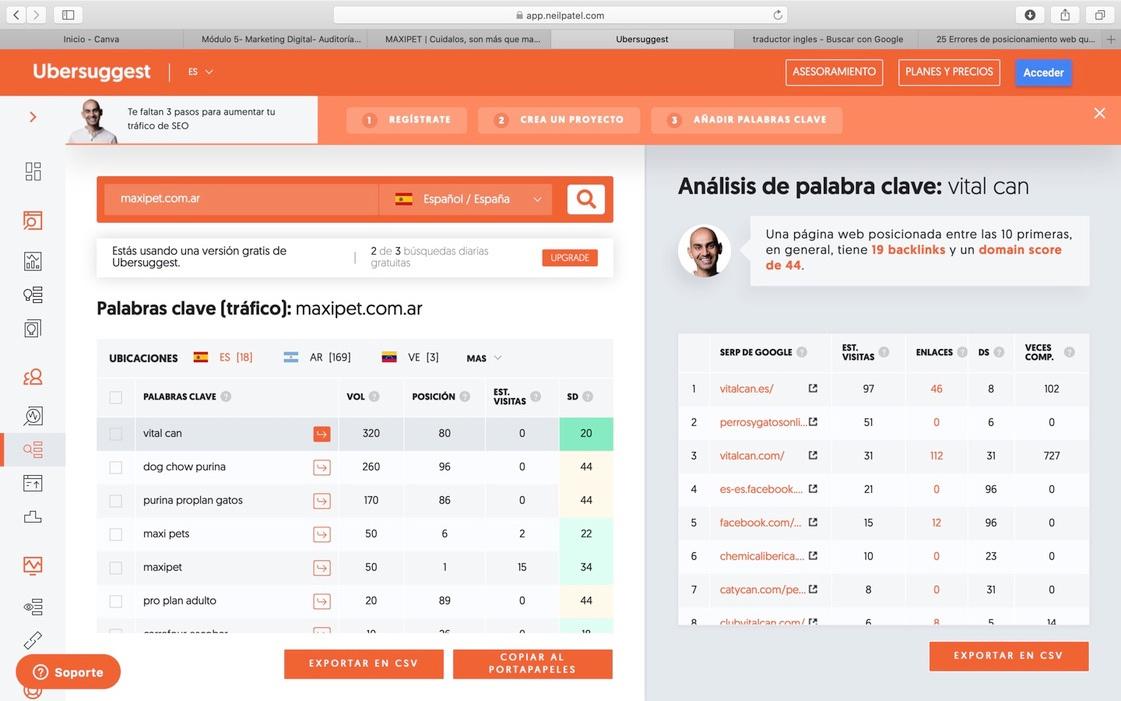The image size is (1121, 701).
Task: Click COPIAR AL PORTAPAPELES button
Action: point(533,664)
